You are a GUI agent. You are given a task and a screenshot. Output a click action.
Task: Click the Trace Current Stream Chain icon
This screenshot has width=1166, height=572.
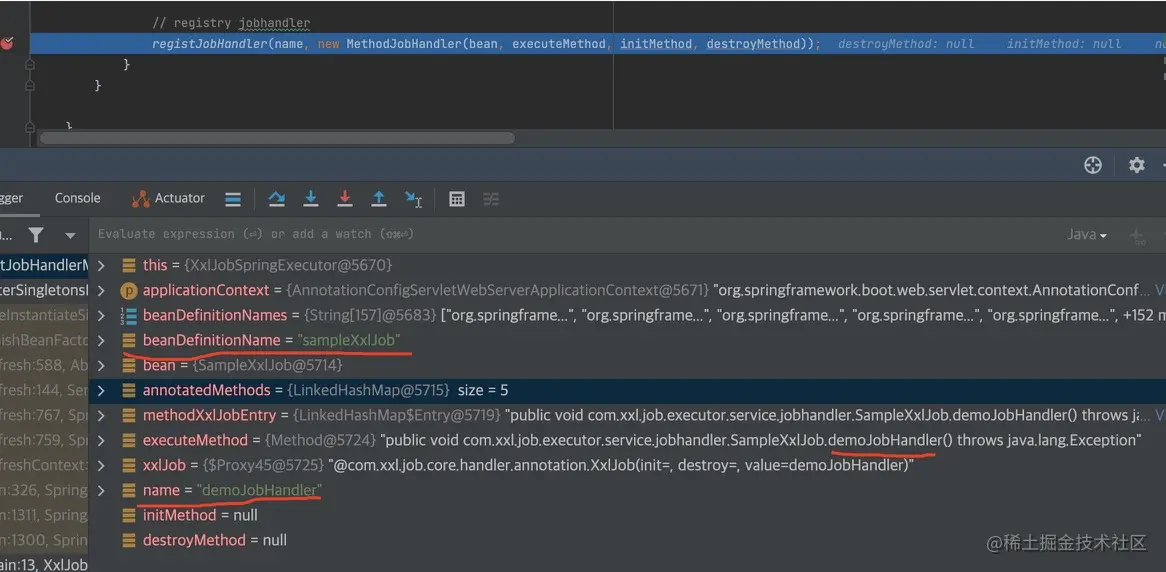coord(491,199)
